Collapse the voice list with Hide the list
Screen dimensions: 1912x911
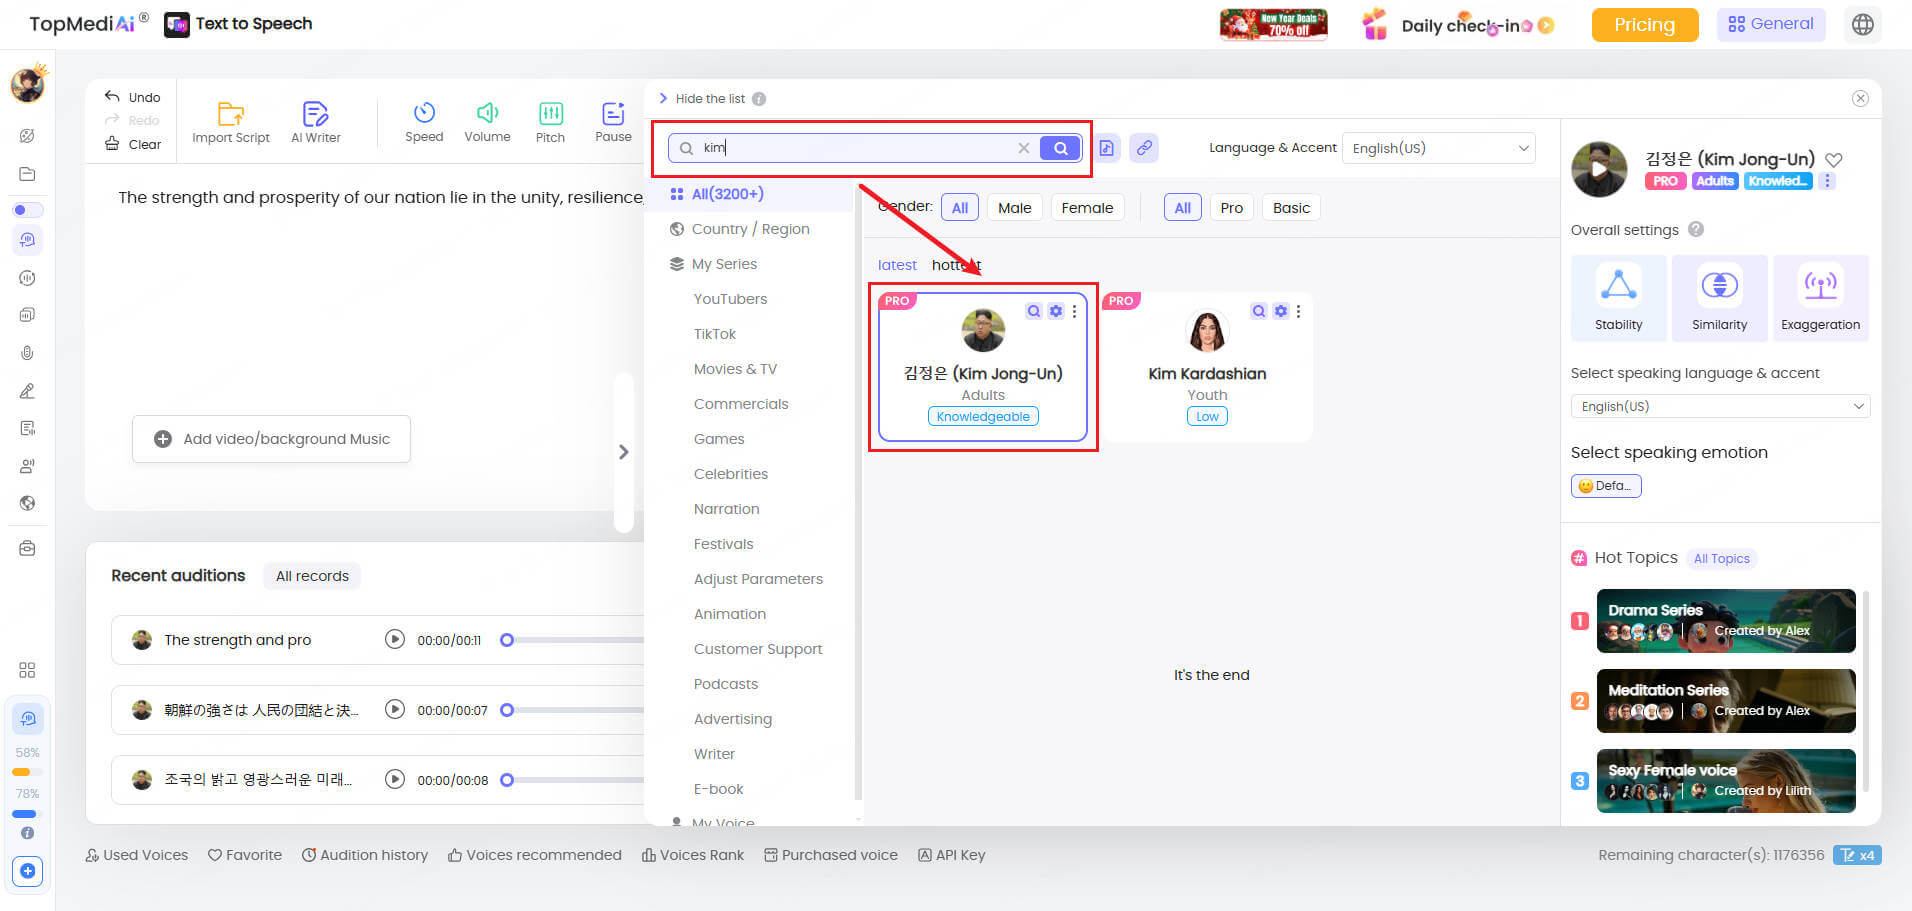(702, 98)
